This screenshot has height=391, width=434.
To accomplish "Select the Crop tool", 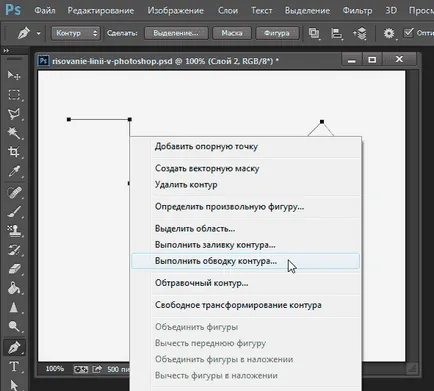I will [x=14, y=152].
